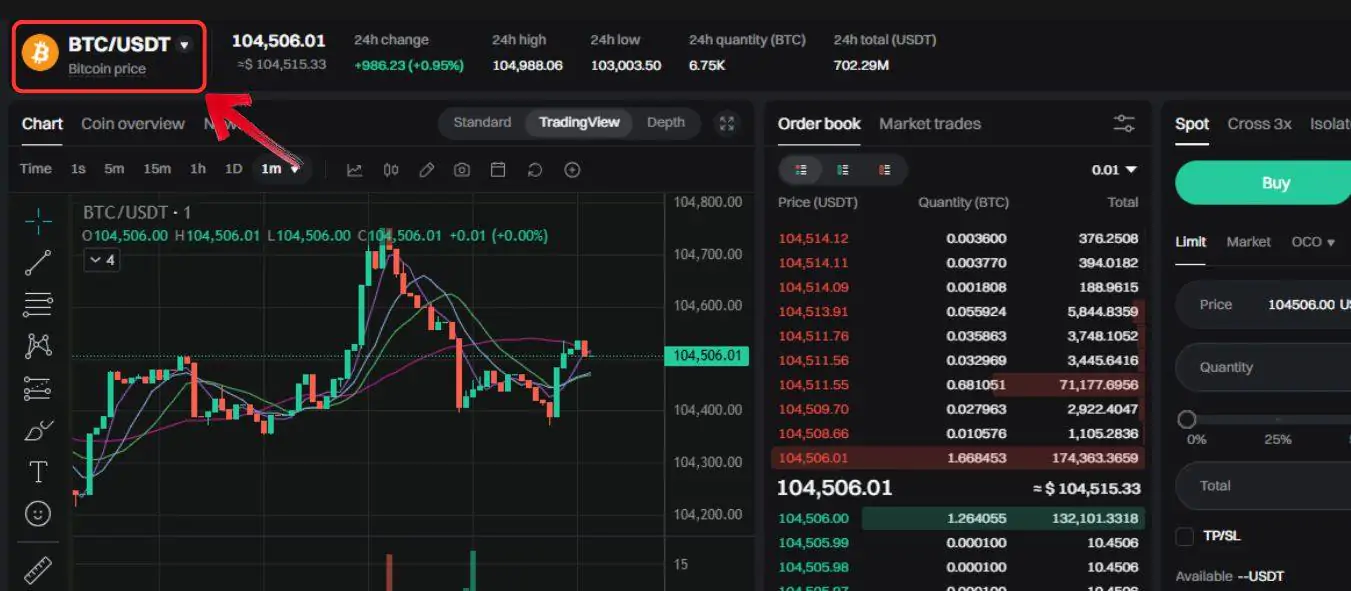Click the 104,506.01 price axis label
1351x591 pixels.
pos(706,355)
